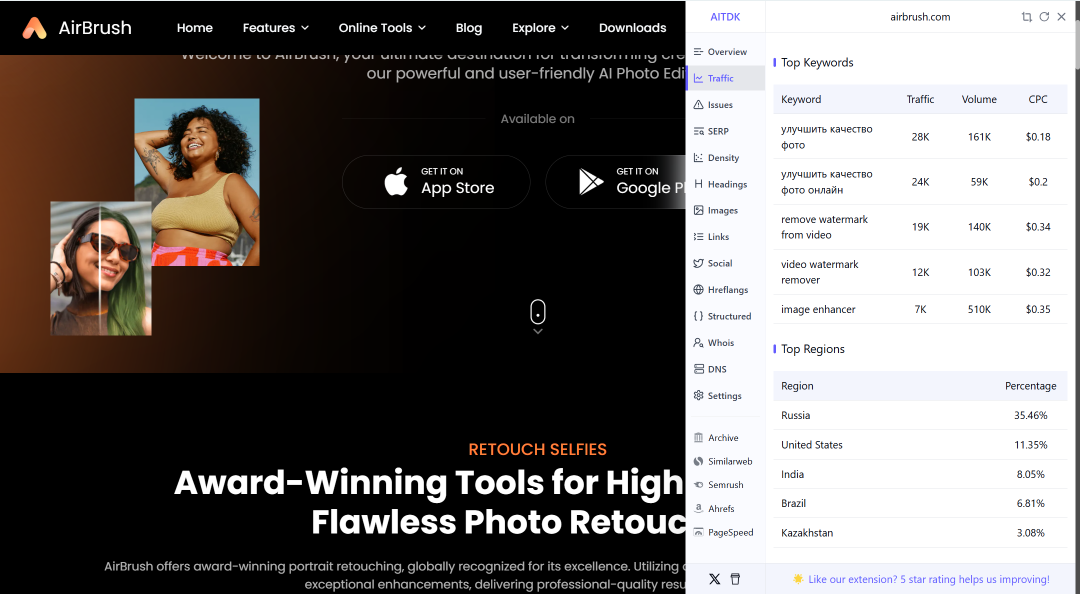The height and width of the screenshot is (594, 1080).
Task: Expand the Features dropdown menu
Action: 276,28
